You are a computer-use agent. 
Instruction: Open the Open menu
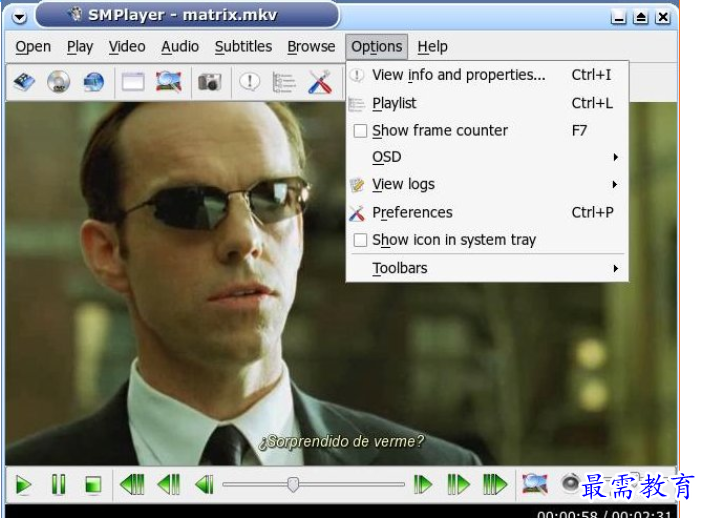click(33, 47)
